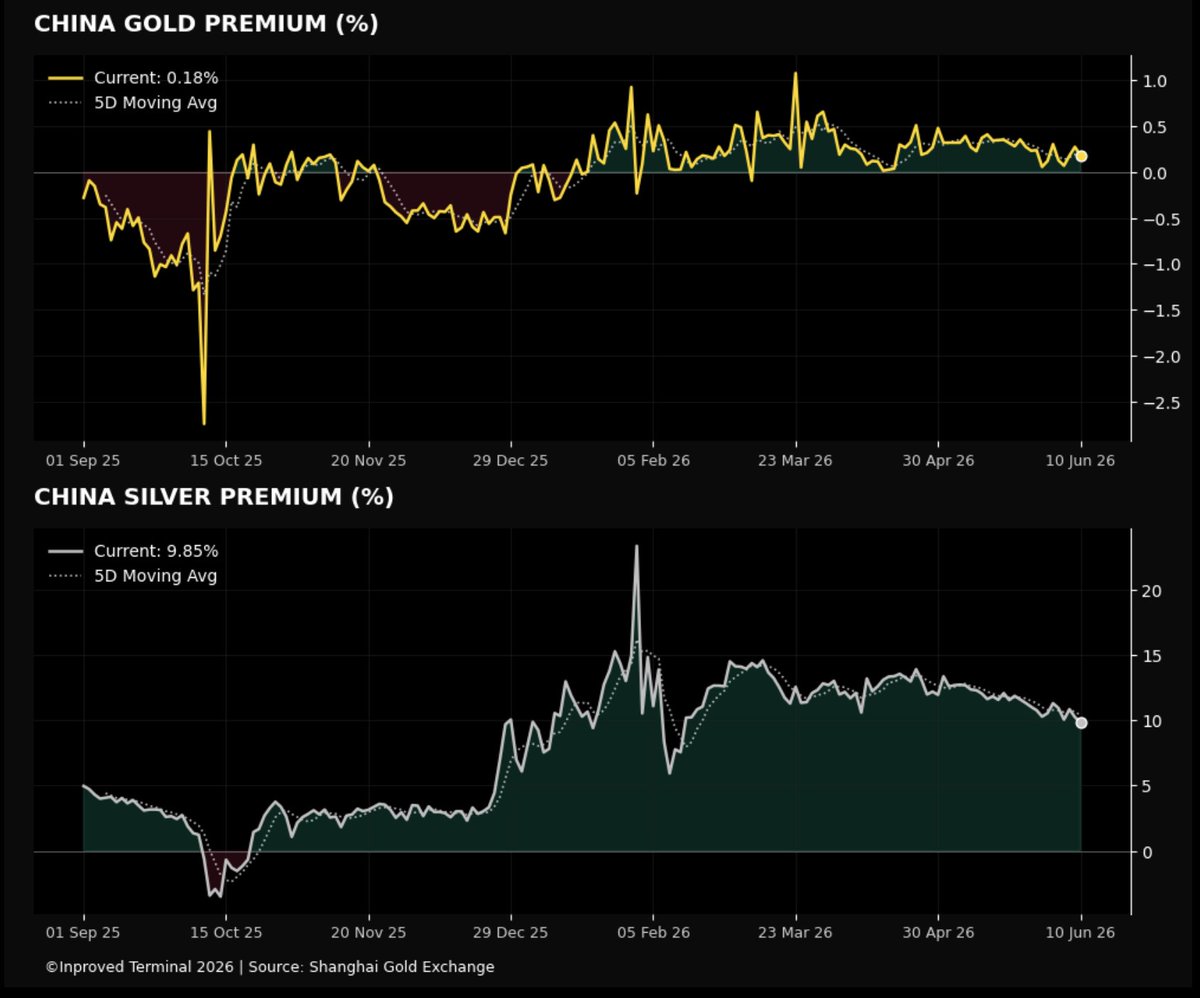Viewport: 1200px width, 998px height.
Task: Click the grey current-value dot on silver chart
Action: [1081, 722]
